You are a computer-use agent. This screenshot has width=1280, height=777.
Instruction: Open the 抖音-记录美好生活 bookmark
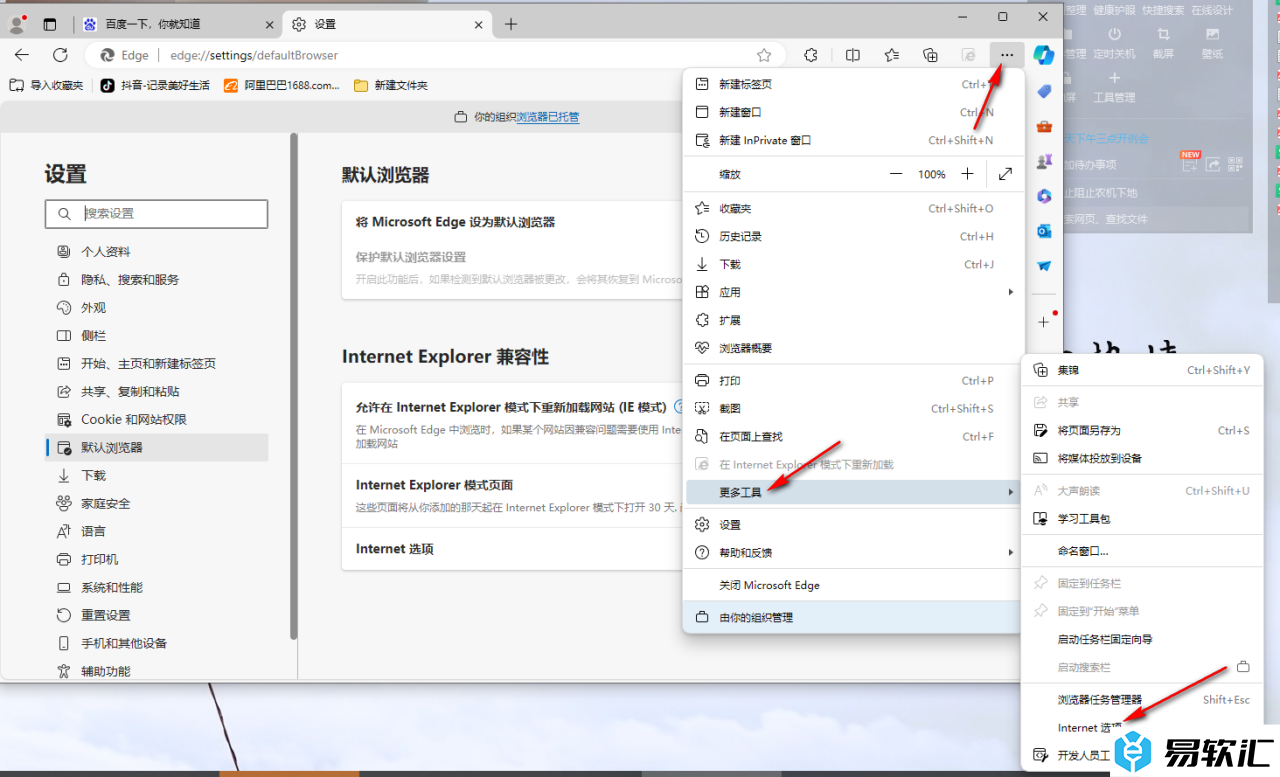(x=155, y=85)
